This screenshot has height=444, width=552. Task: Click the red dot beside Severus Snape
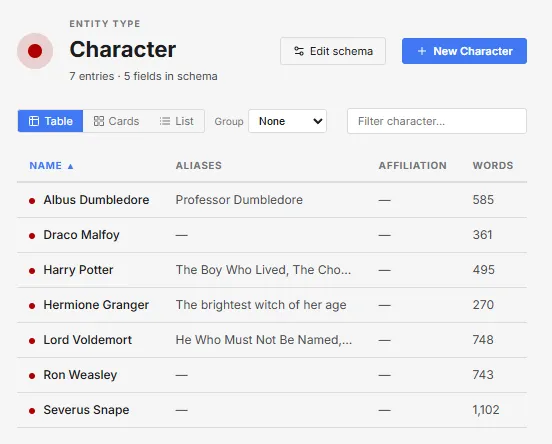(32, 411)
